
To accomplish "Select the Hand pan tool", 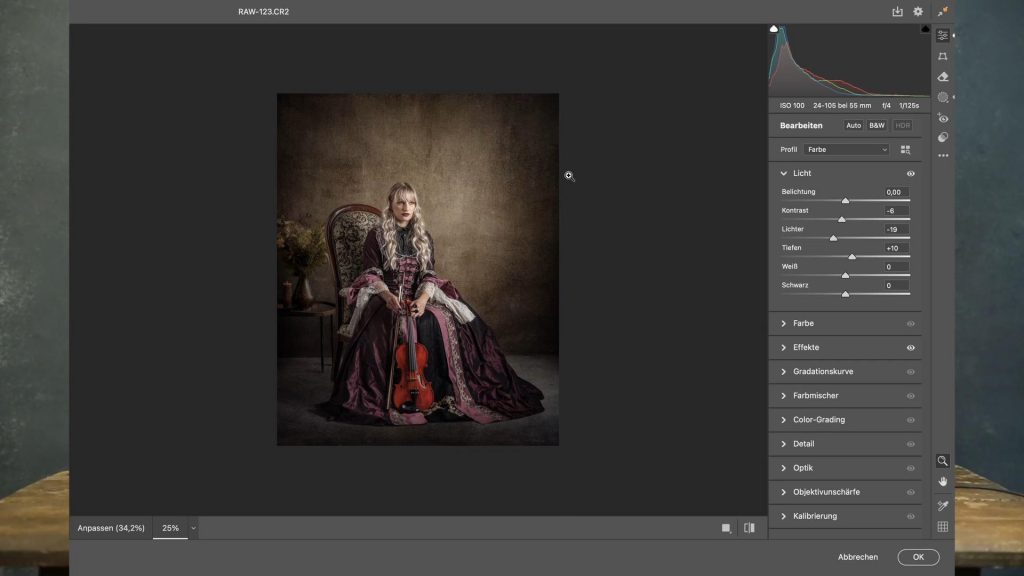I will [942, 481].
